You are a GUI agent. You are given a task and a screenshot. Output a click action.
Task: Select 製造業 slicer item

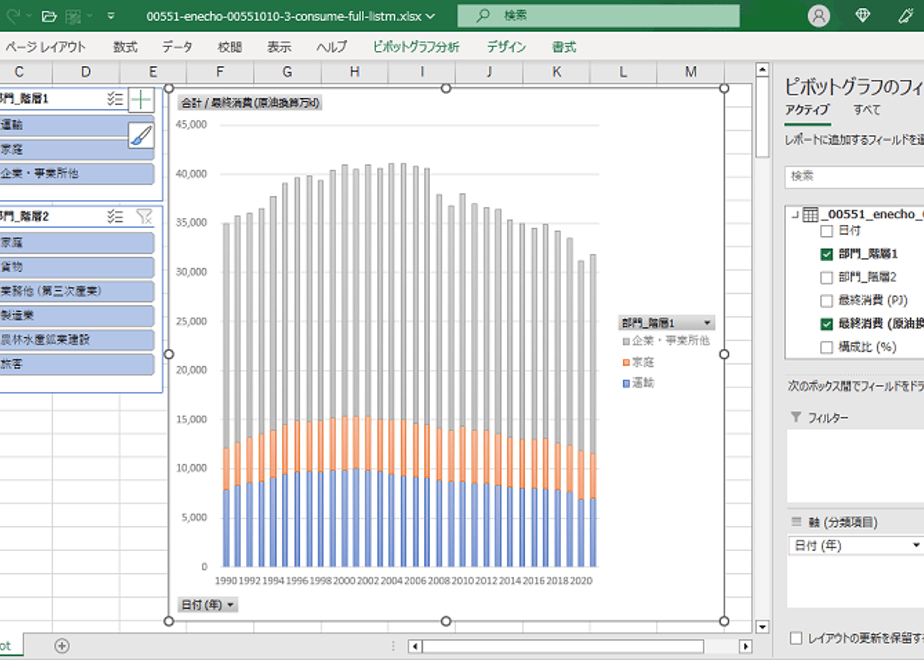pos(77,316)
